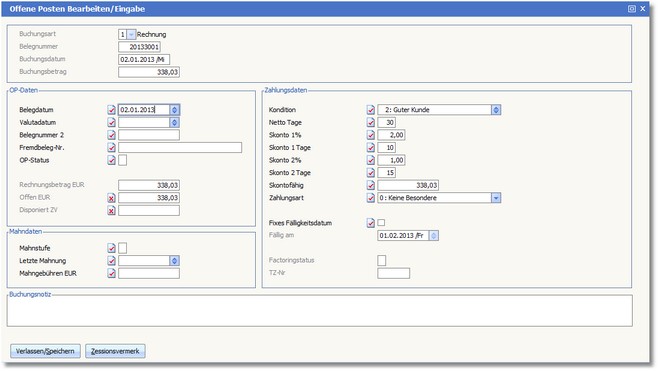Screen dimensions: 658x371
Task: Click the checkmark icon beside Mahngebühren EUR
Action: coord(111,273)
